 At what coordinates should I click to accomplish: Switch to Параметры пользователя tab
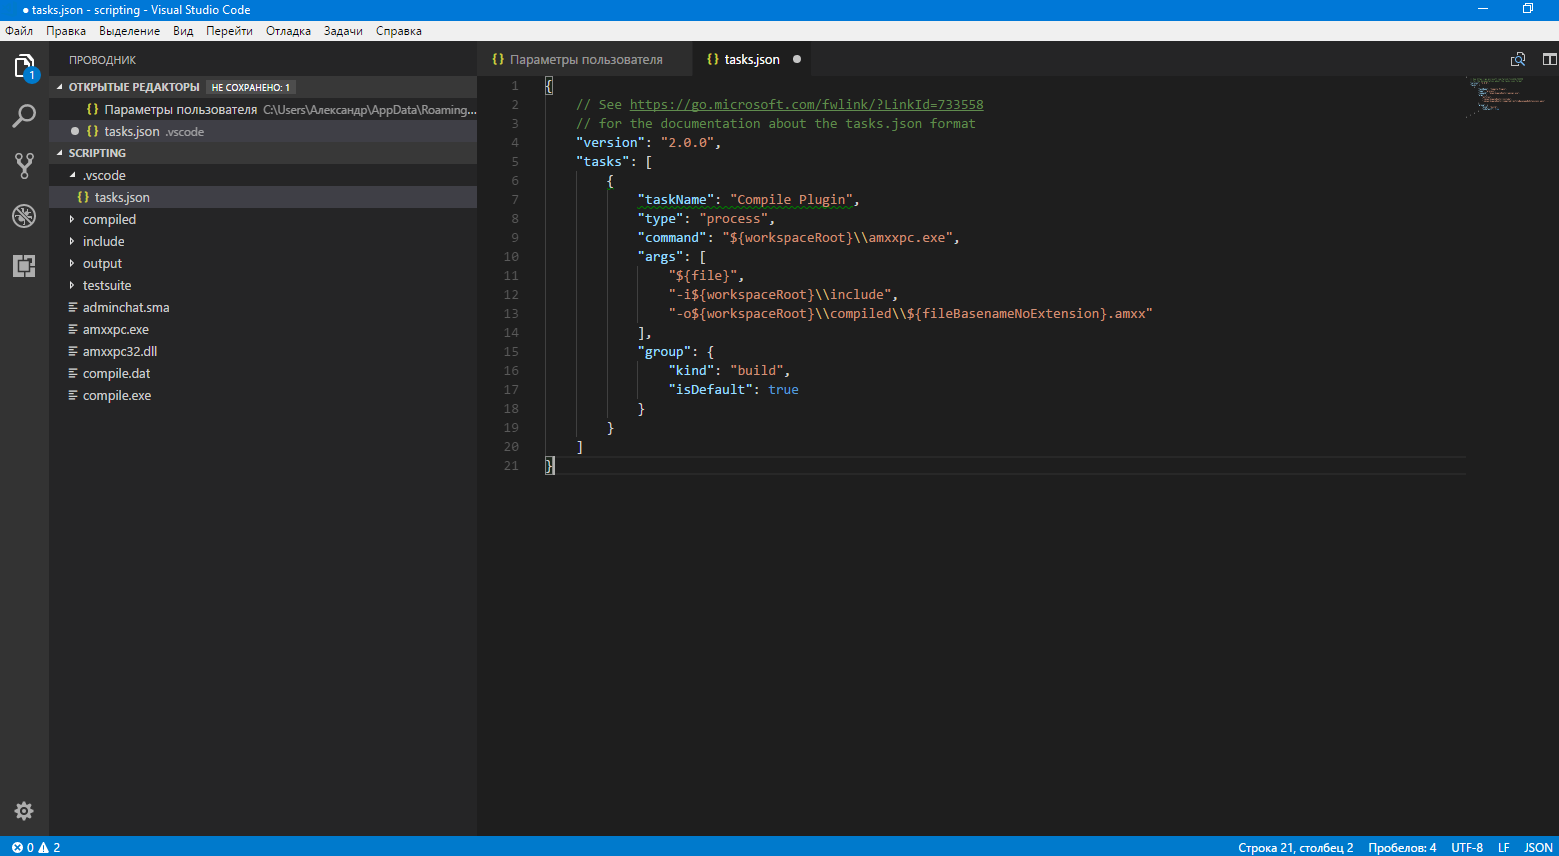585,59
